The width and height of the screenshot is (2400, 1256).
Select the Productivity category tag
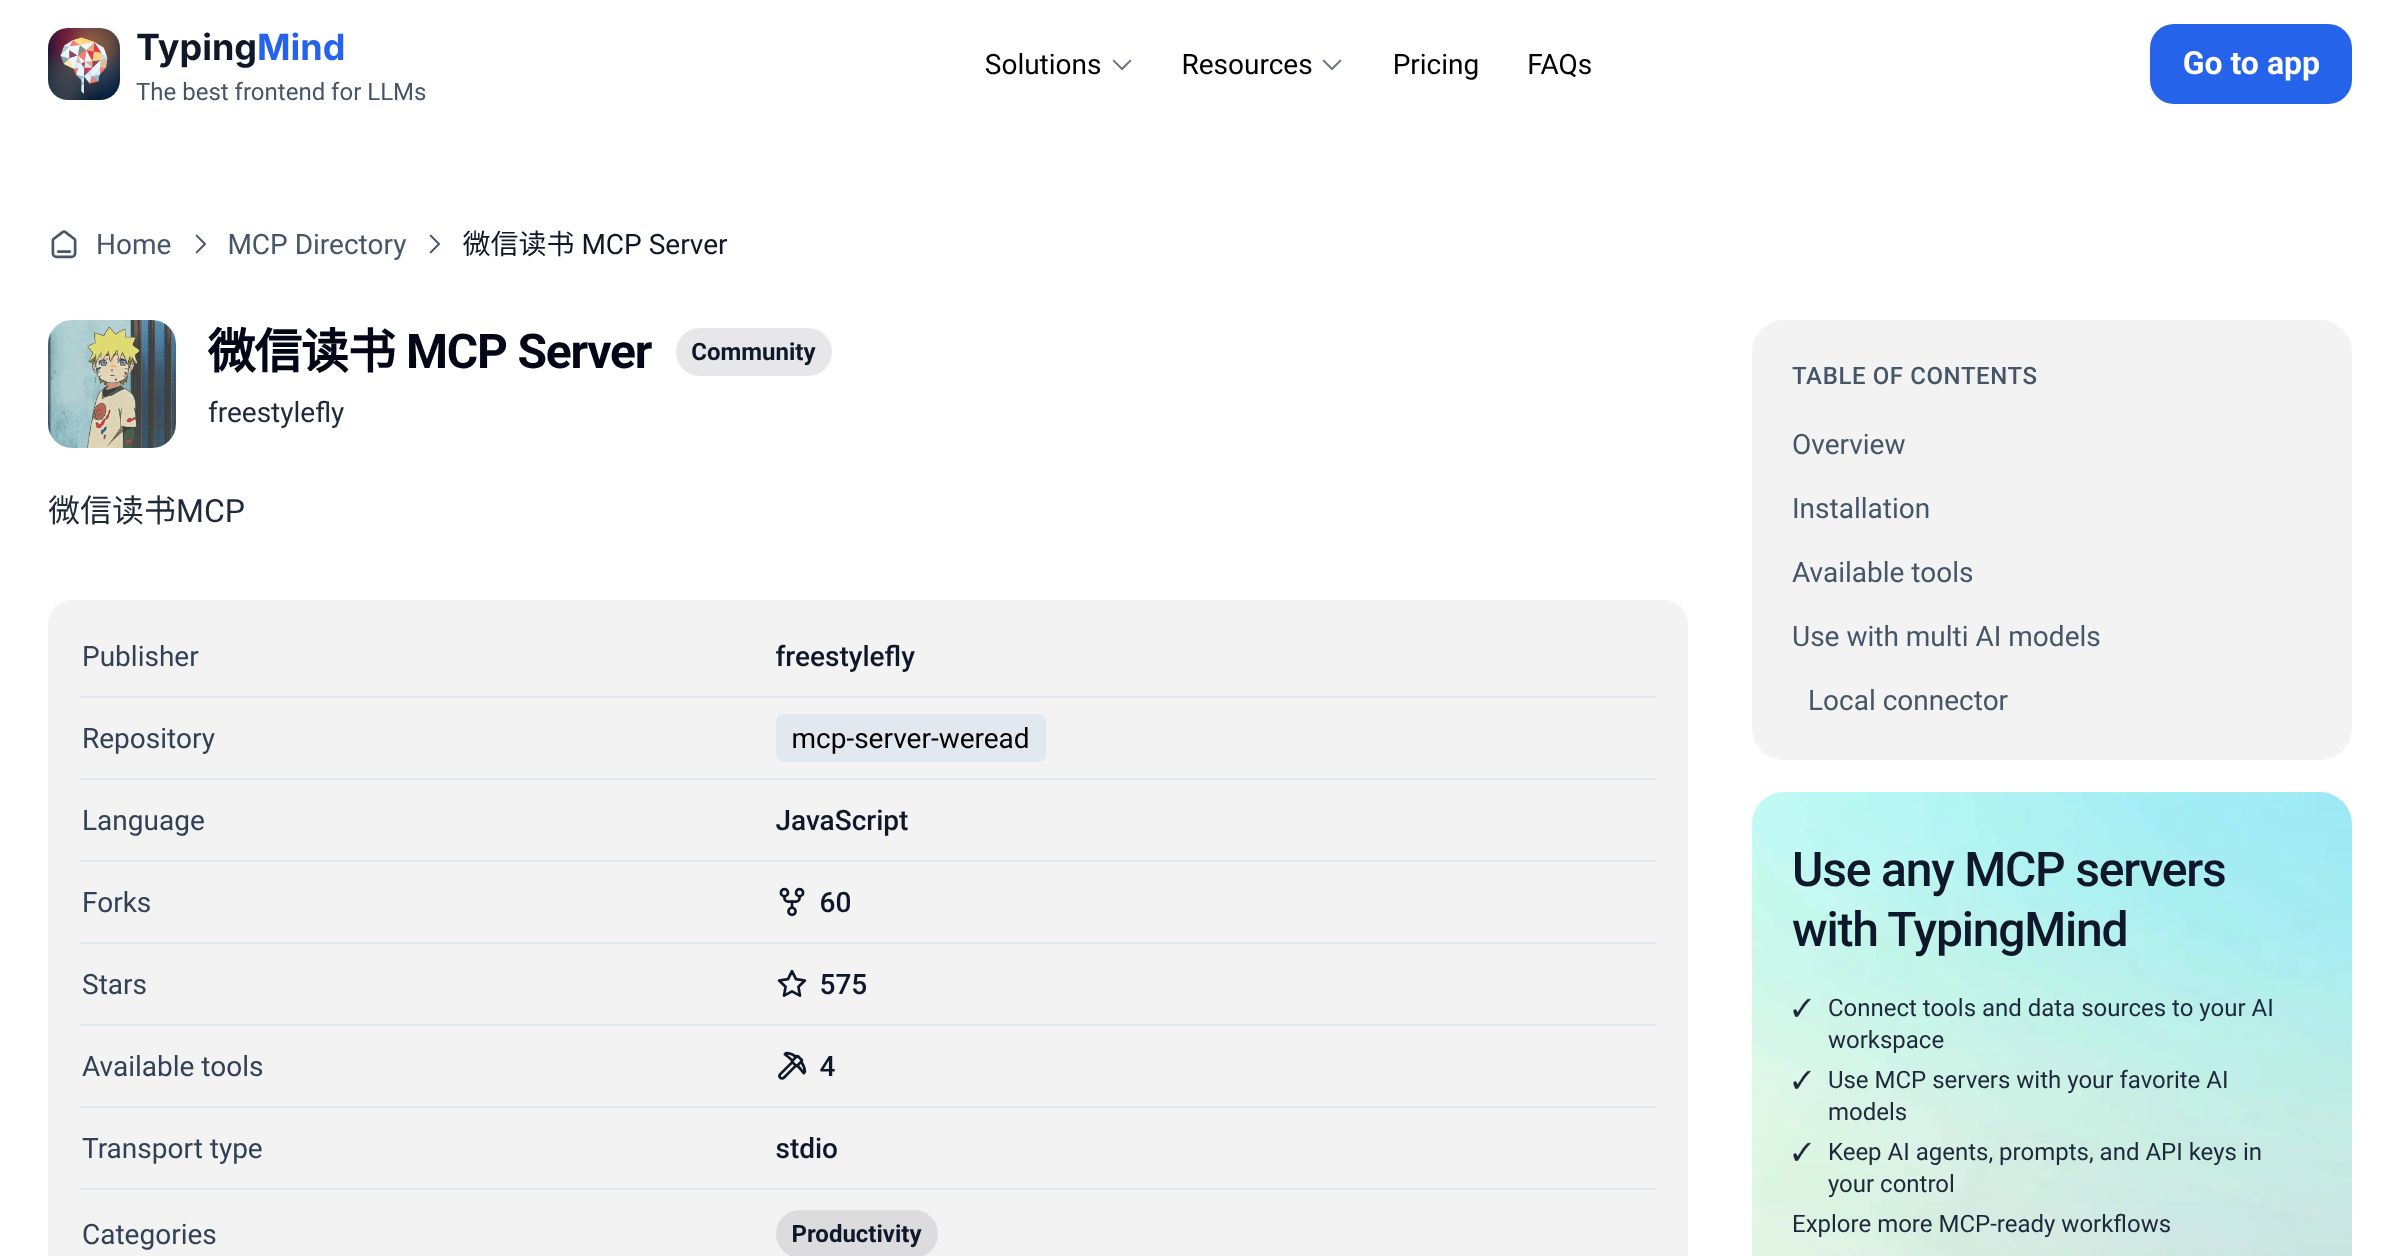tap(856, 1233)
